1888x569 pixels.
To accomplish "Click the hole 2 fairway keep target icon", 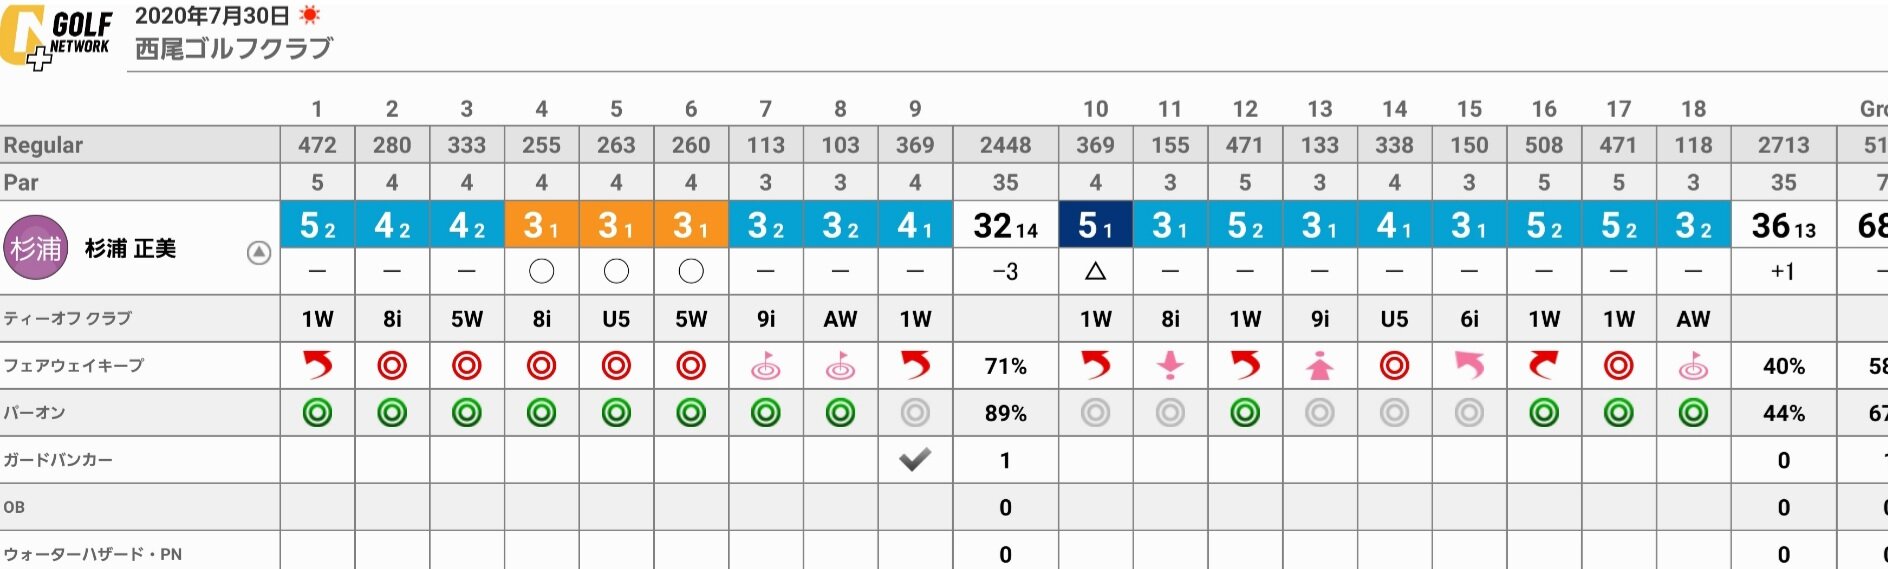I will click(x=392, y=366).
